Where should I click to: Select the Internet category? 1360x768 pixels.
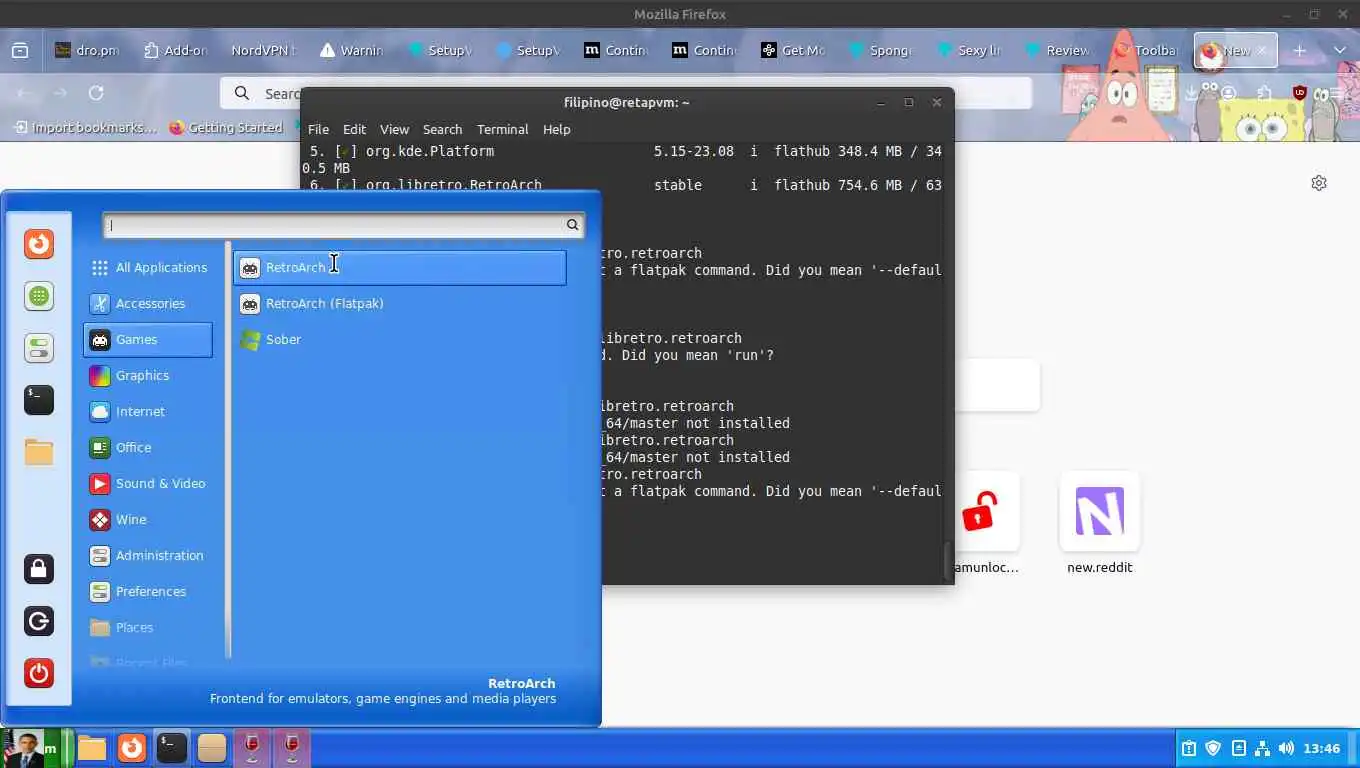(148, 411)
